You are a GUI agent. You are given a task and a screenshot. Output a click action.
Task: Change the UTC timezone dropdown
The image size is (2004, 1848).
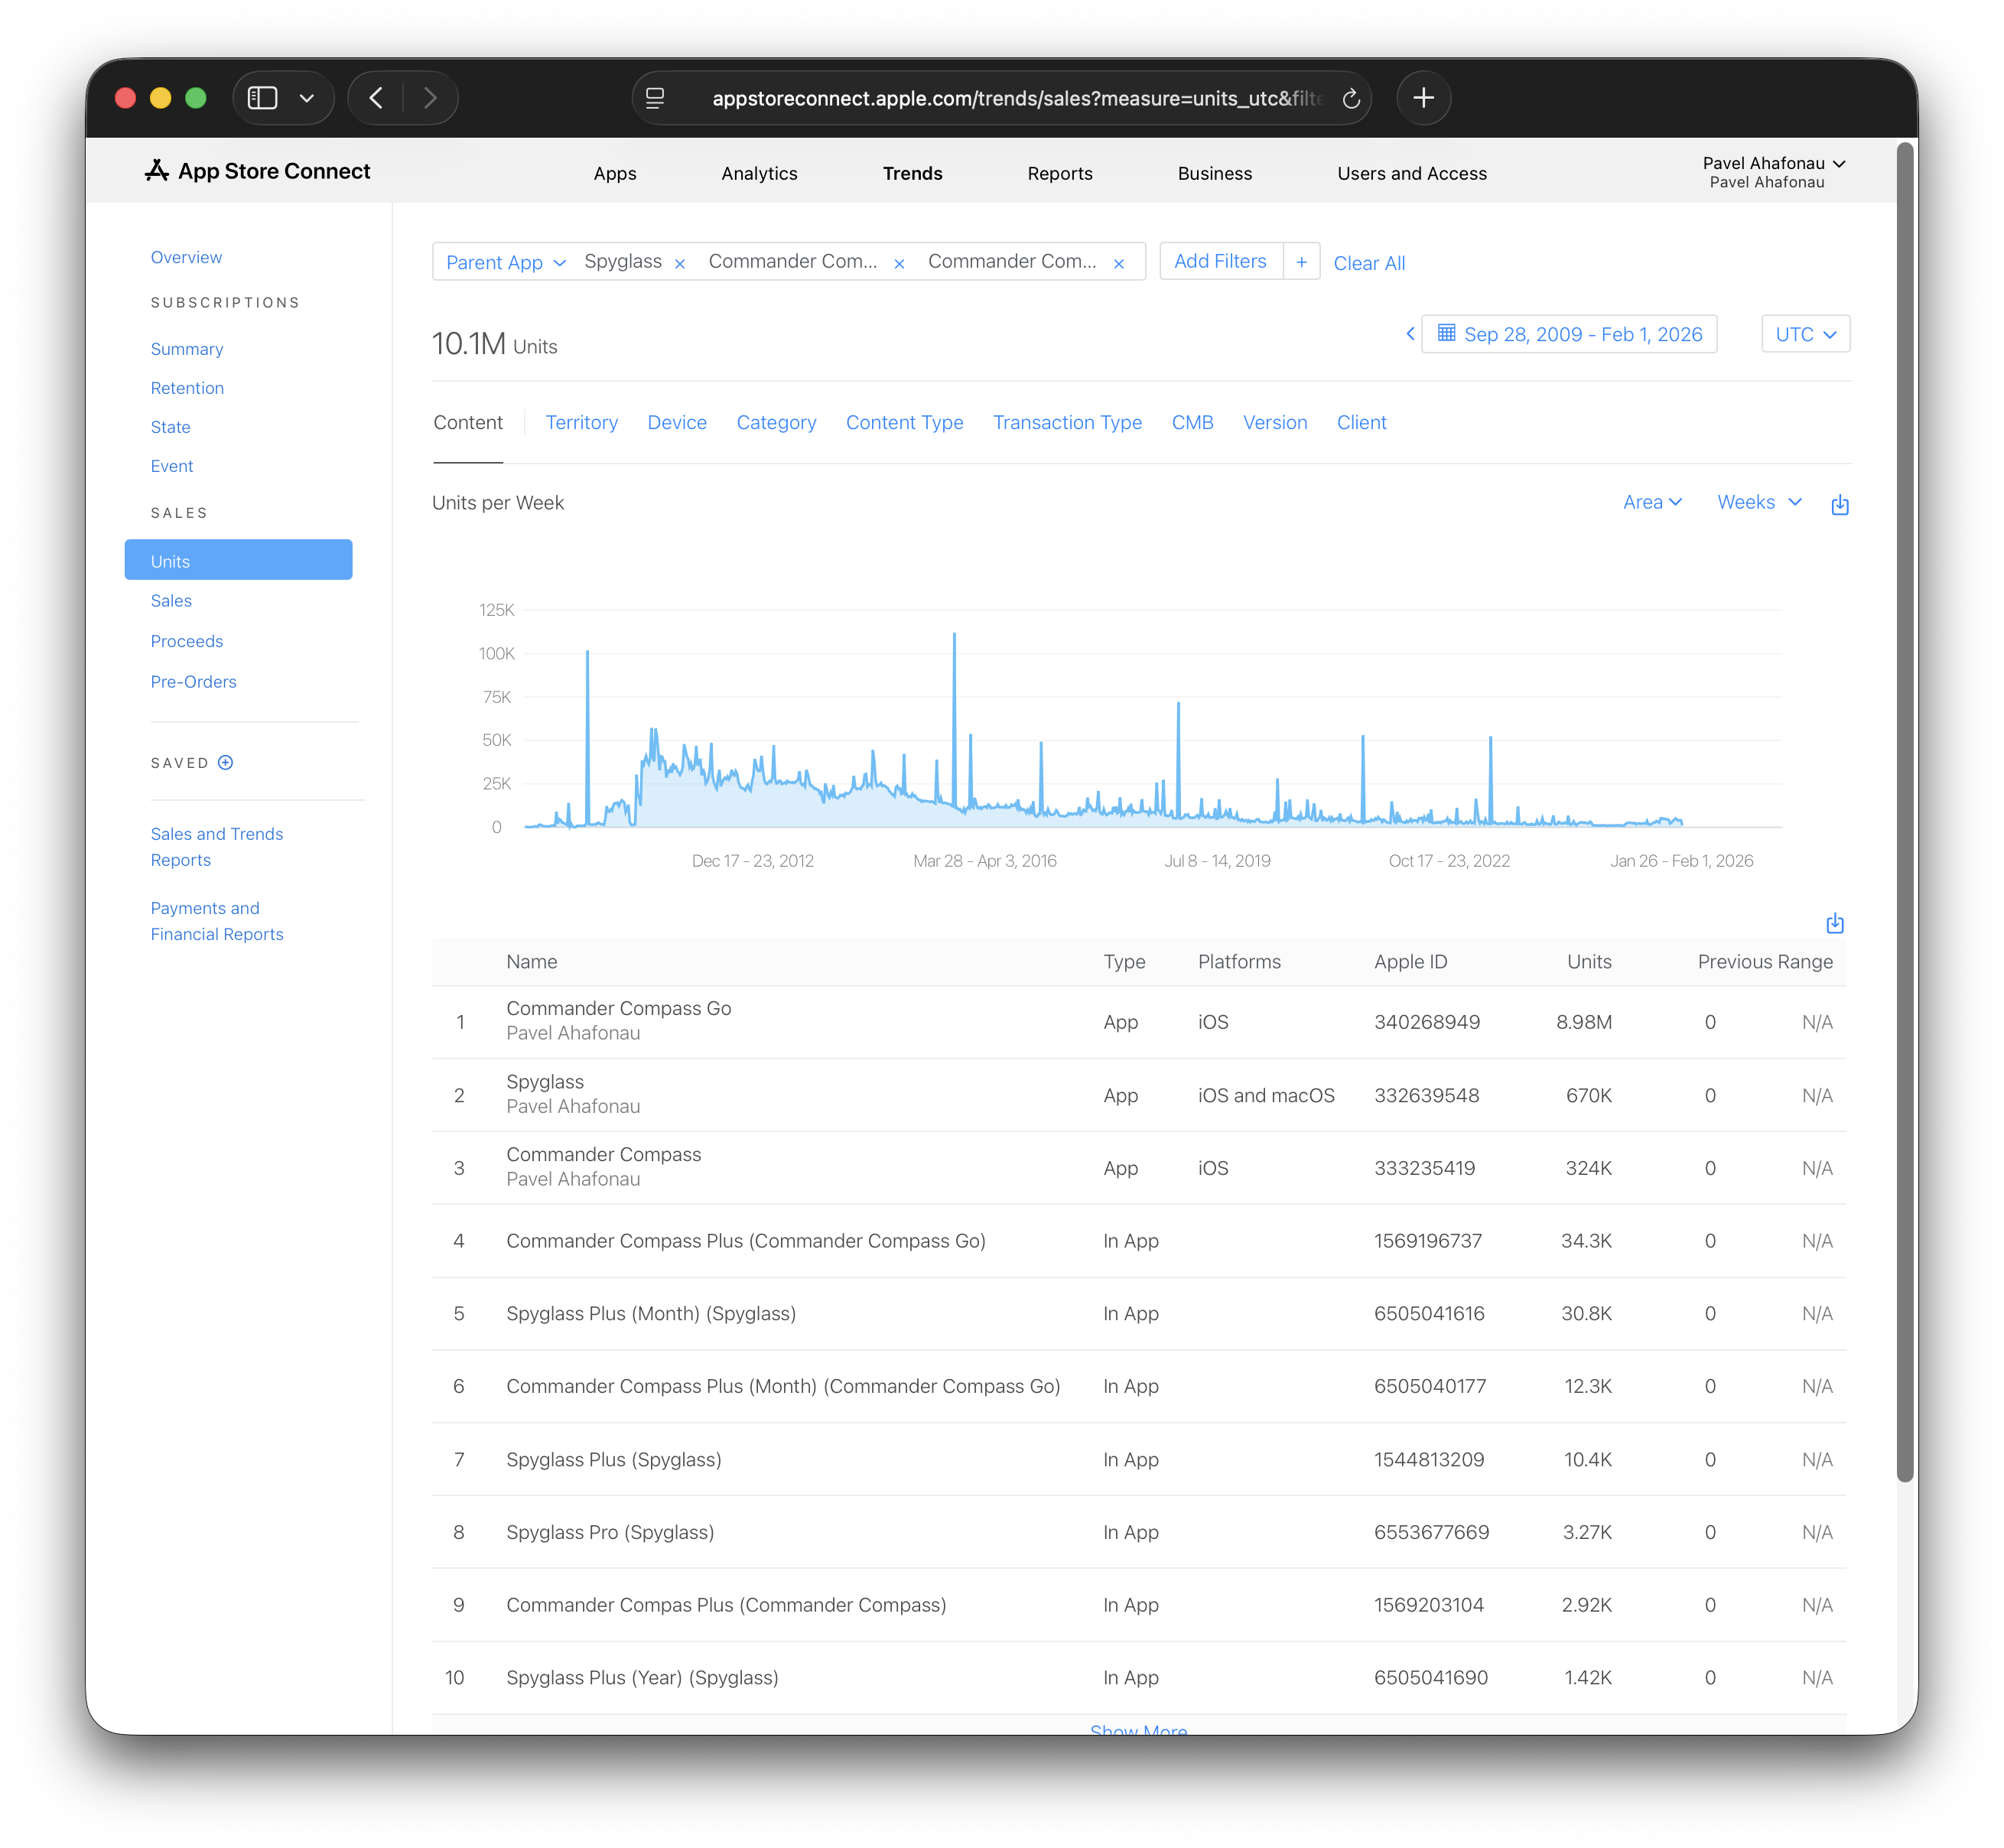pyautogui.click(x=1805, y=334)
